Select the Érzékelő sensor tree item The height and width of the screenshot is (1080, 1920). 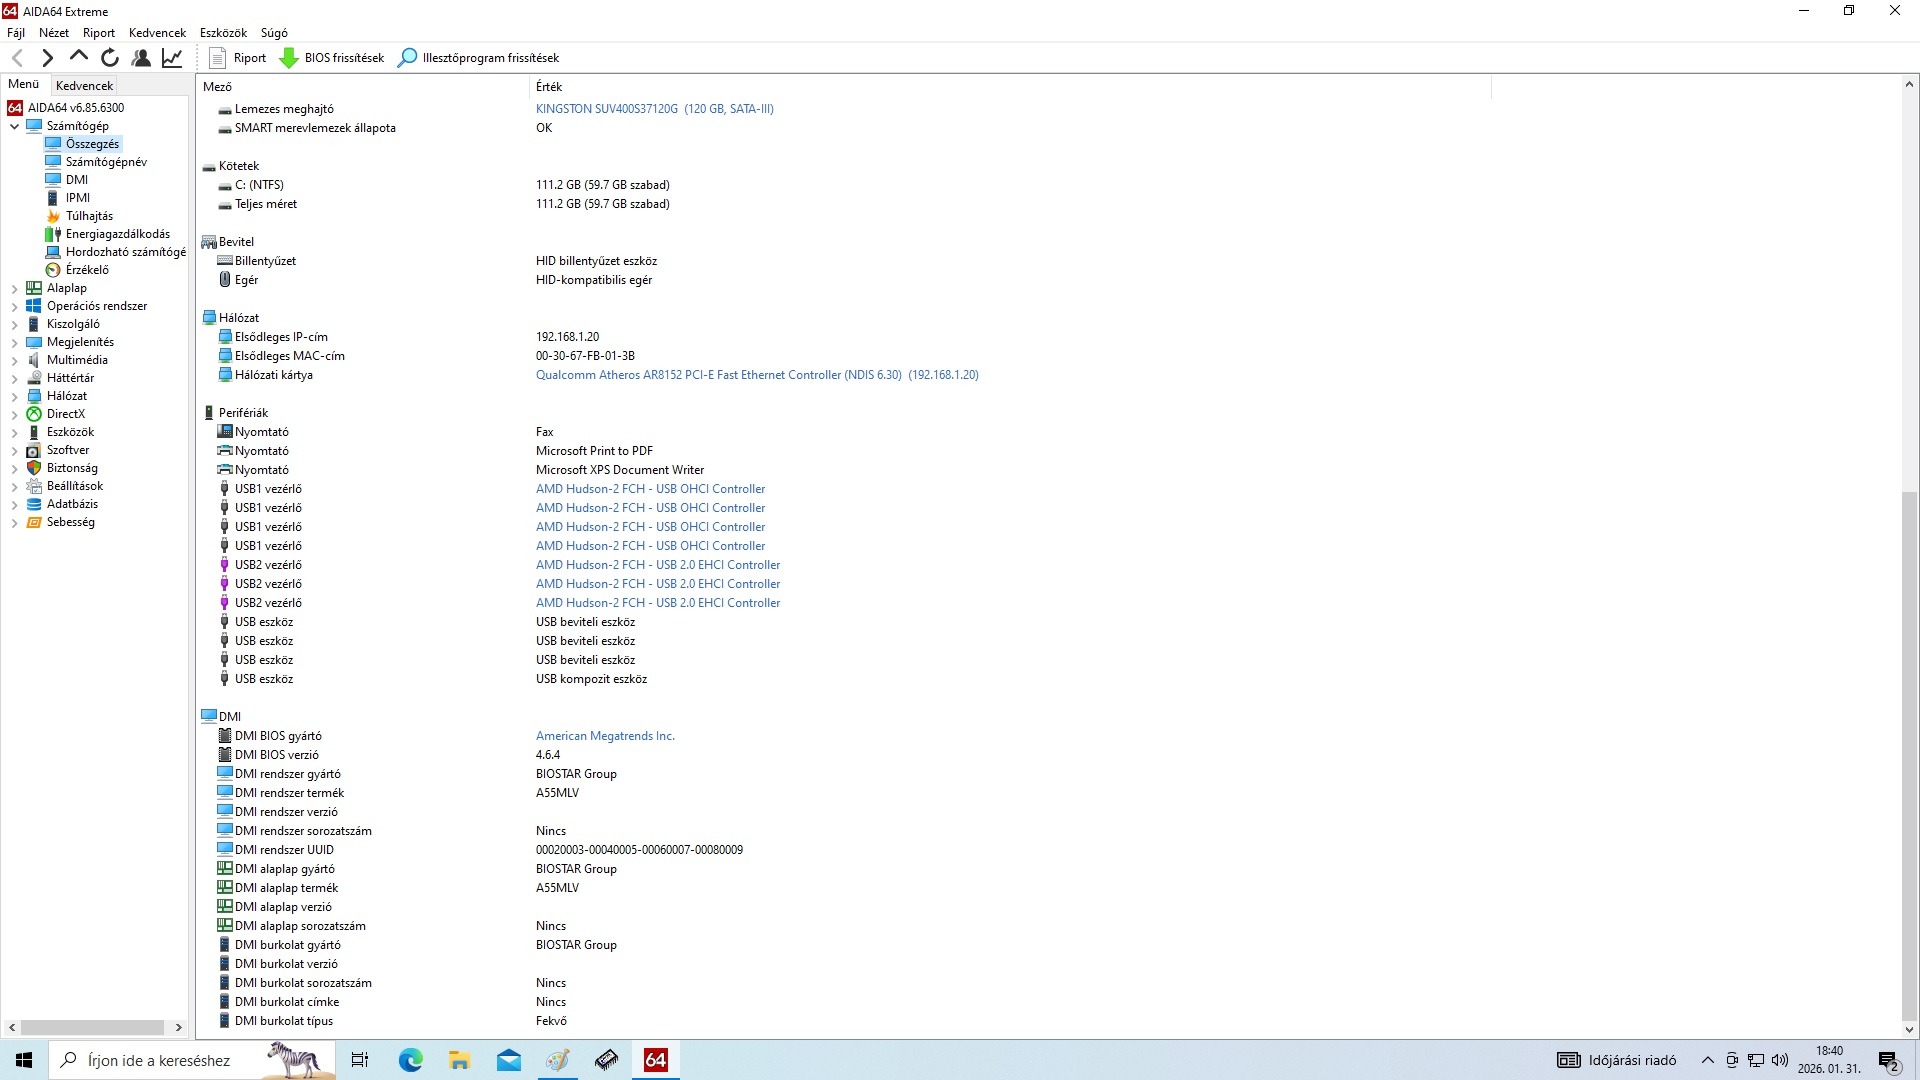[87, 270]
